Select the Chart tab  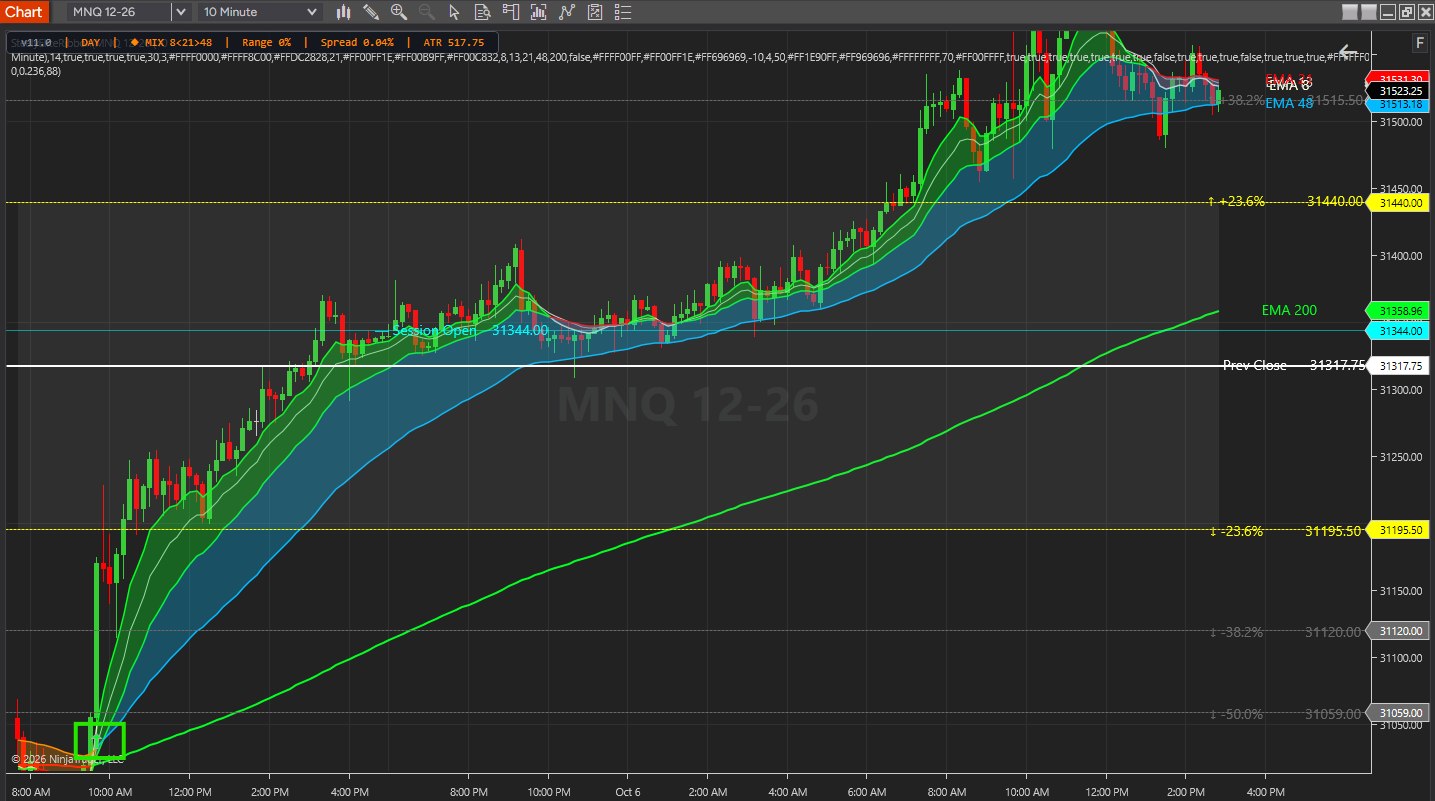click(x=24, y=12)
